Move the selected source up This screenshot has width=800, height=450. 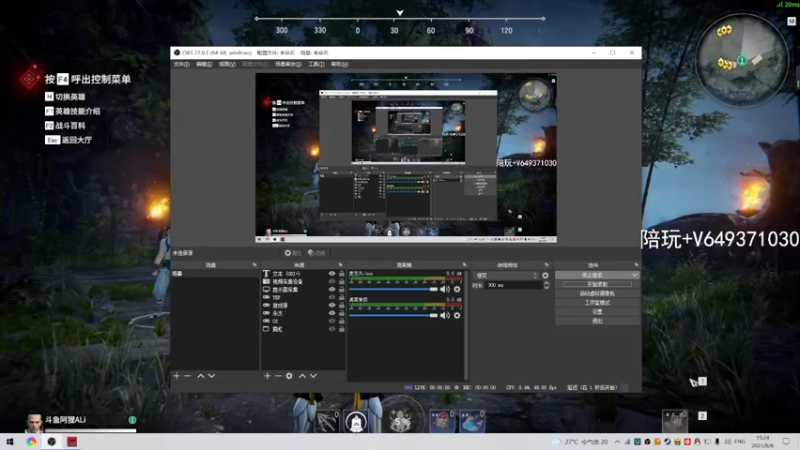pos(302,376)
